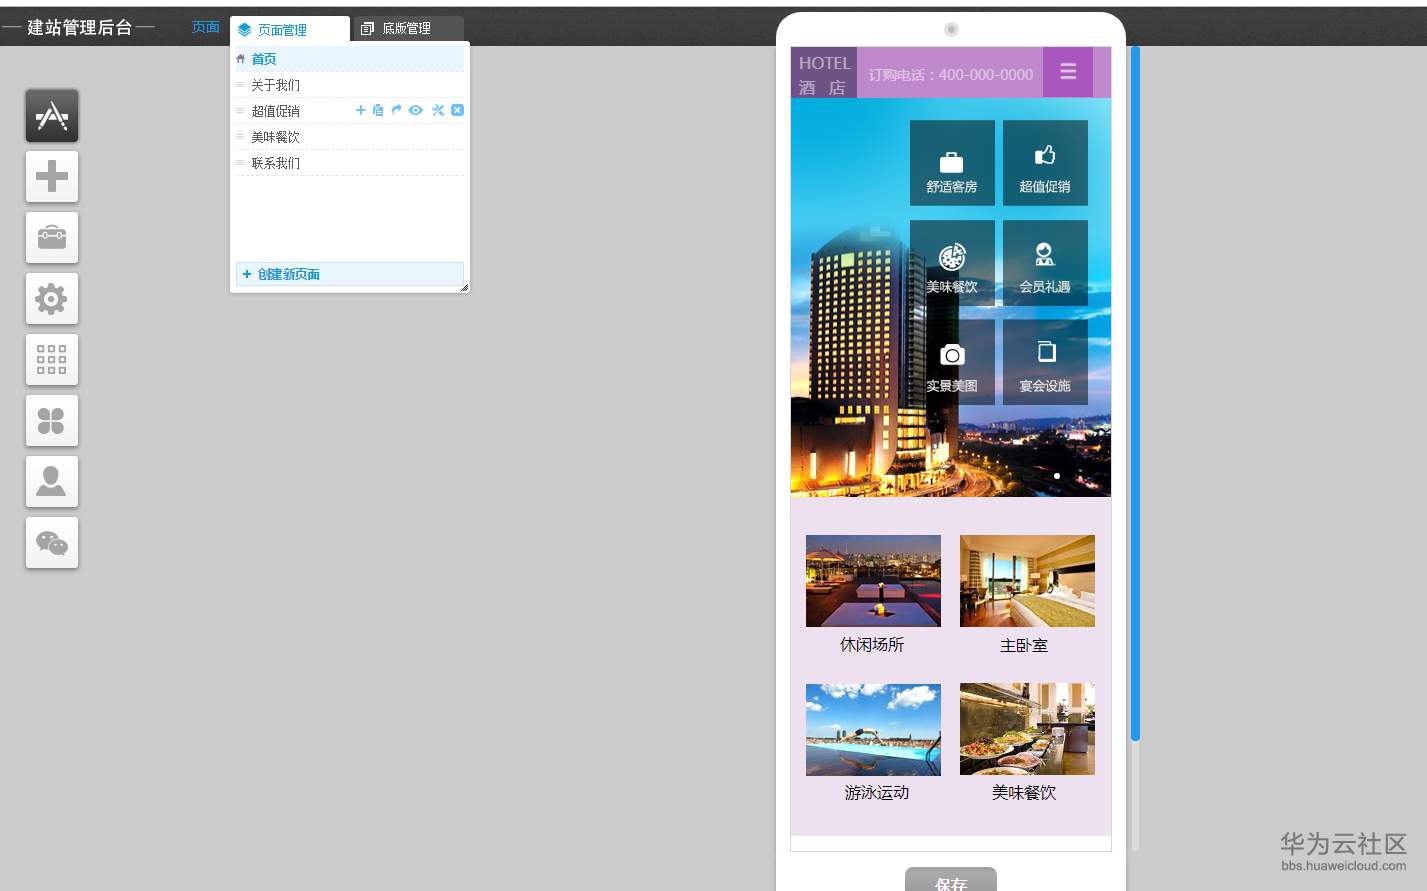The image size is (1427, 891).
Task: Select the 美味餐饮 page in the list
Action: click(349, 137)
